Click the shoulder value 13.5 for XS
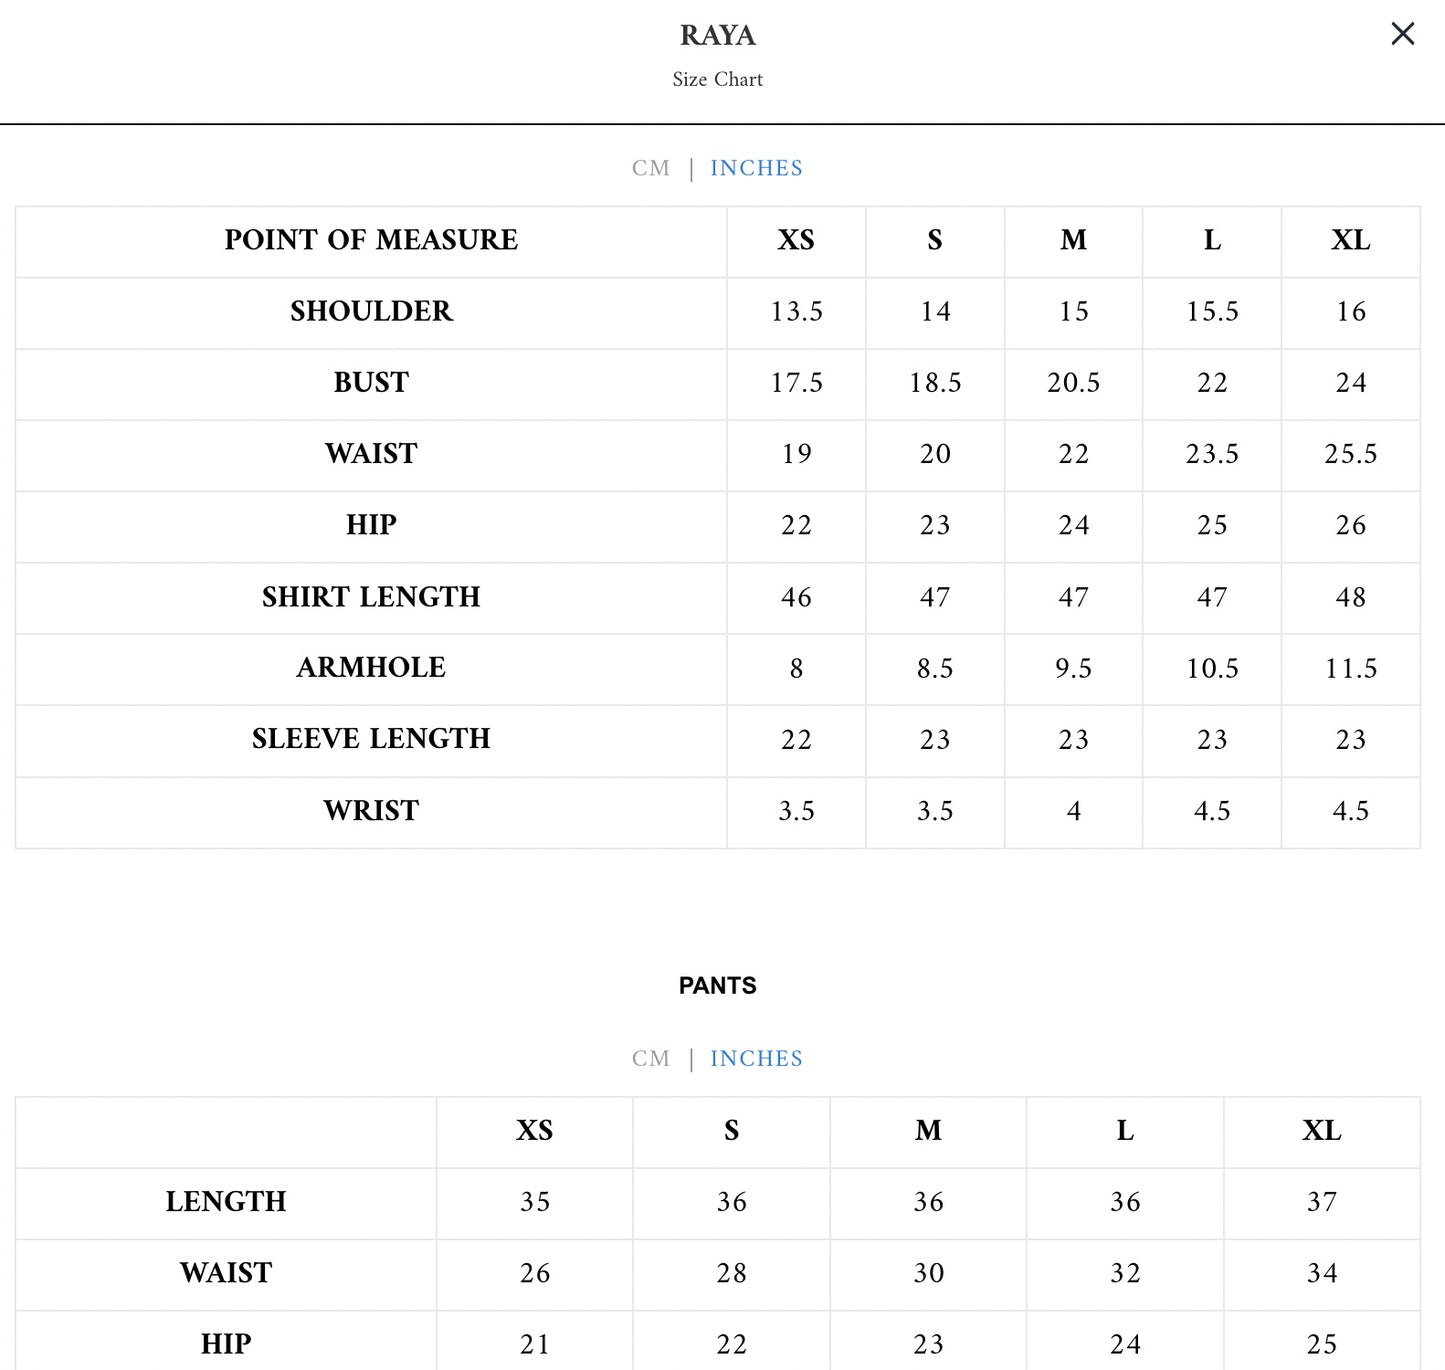 tap(796, 312)
